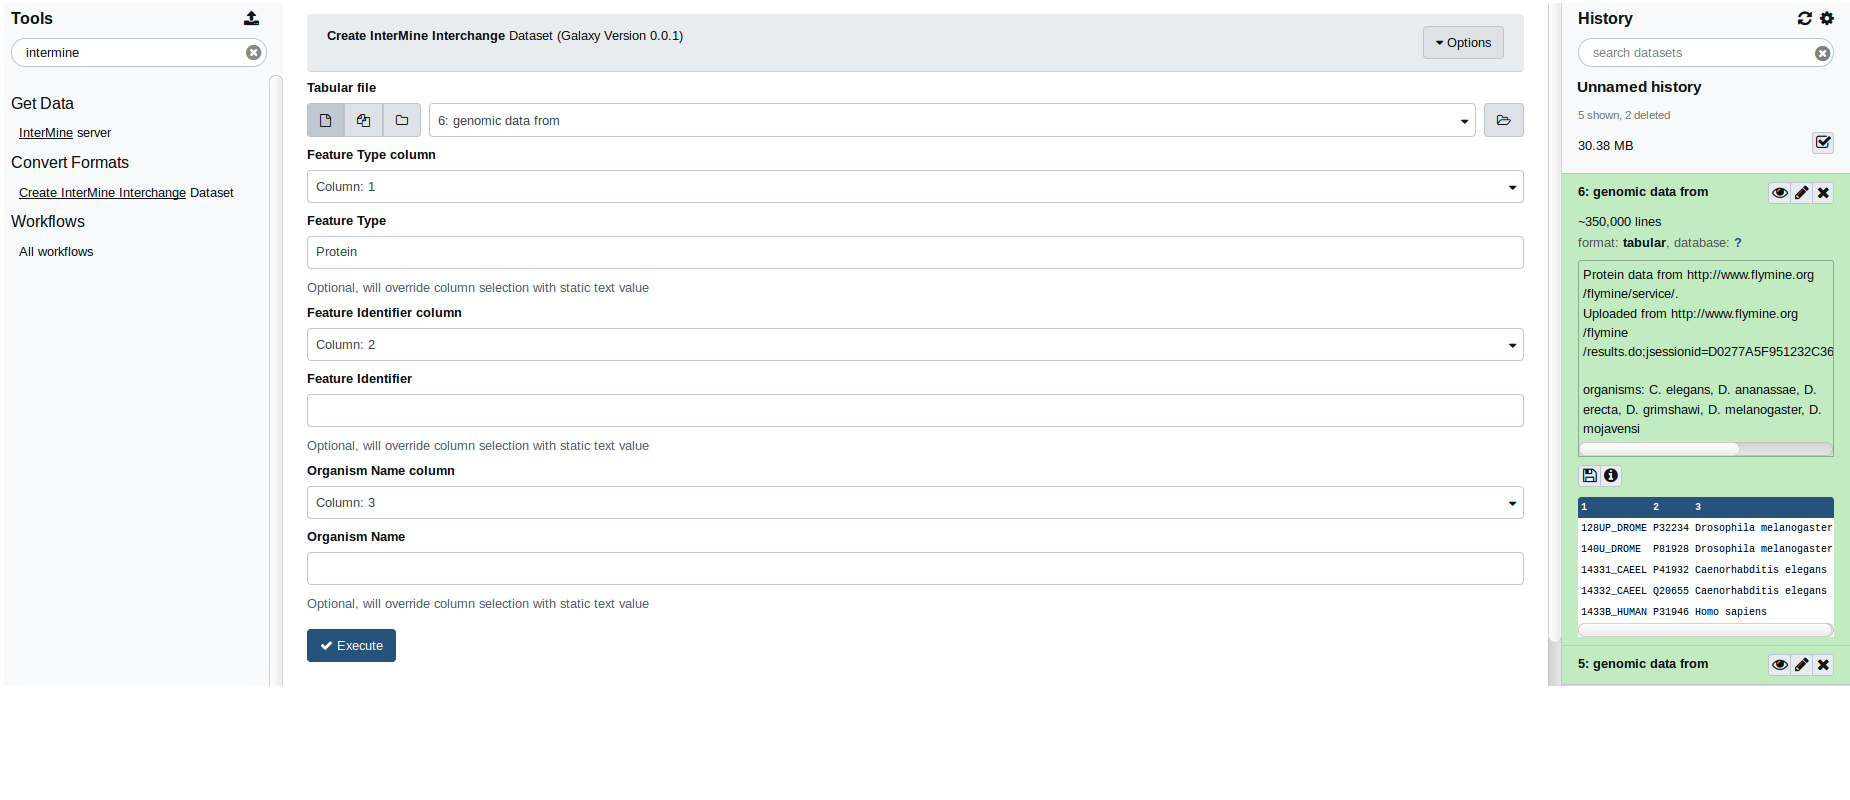This screenshot has width=1850, height=800.
Task: Click the Feature Type text field
Action: [x=915, y=252]
